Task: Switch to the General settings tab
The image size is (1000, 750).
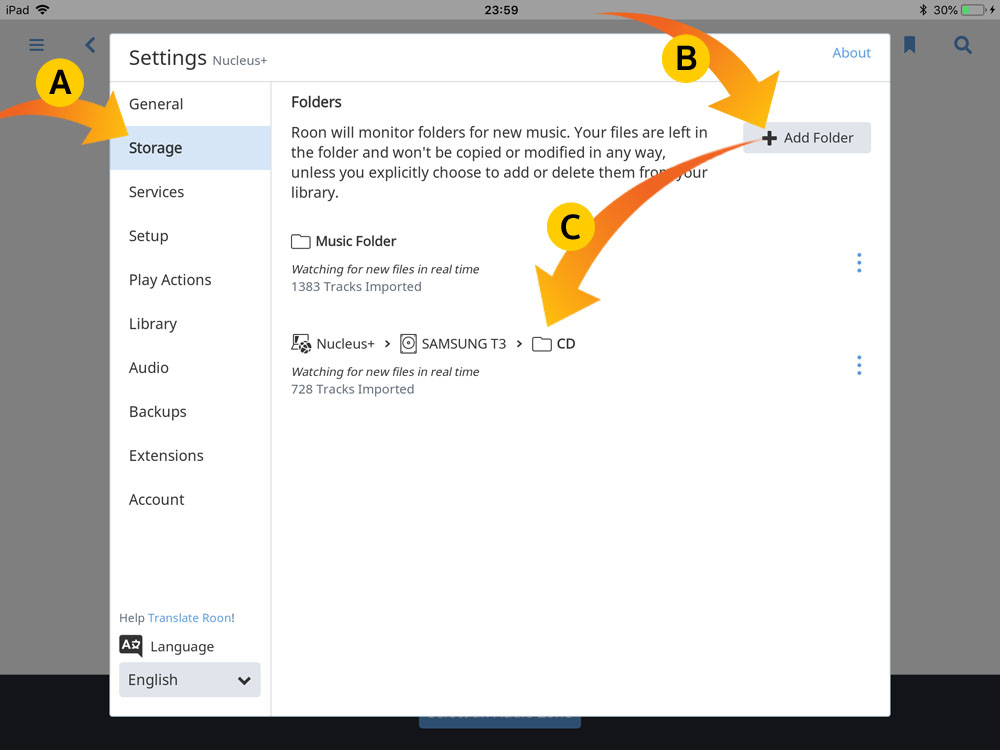Action: (156, 104)
